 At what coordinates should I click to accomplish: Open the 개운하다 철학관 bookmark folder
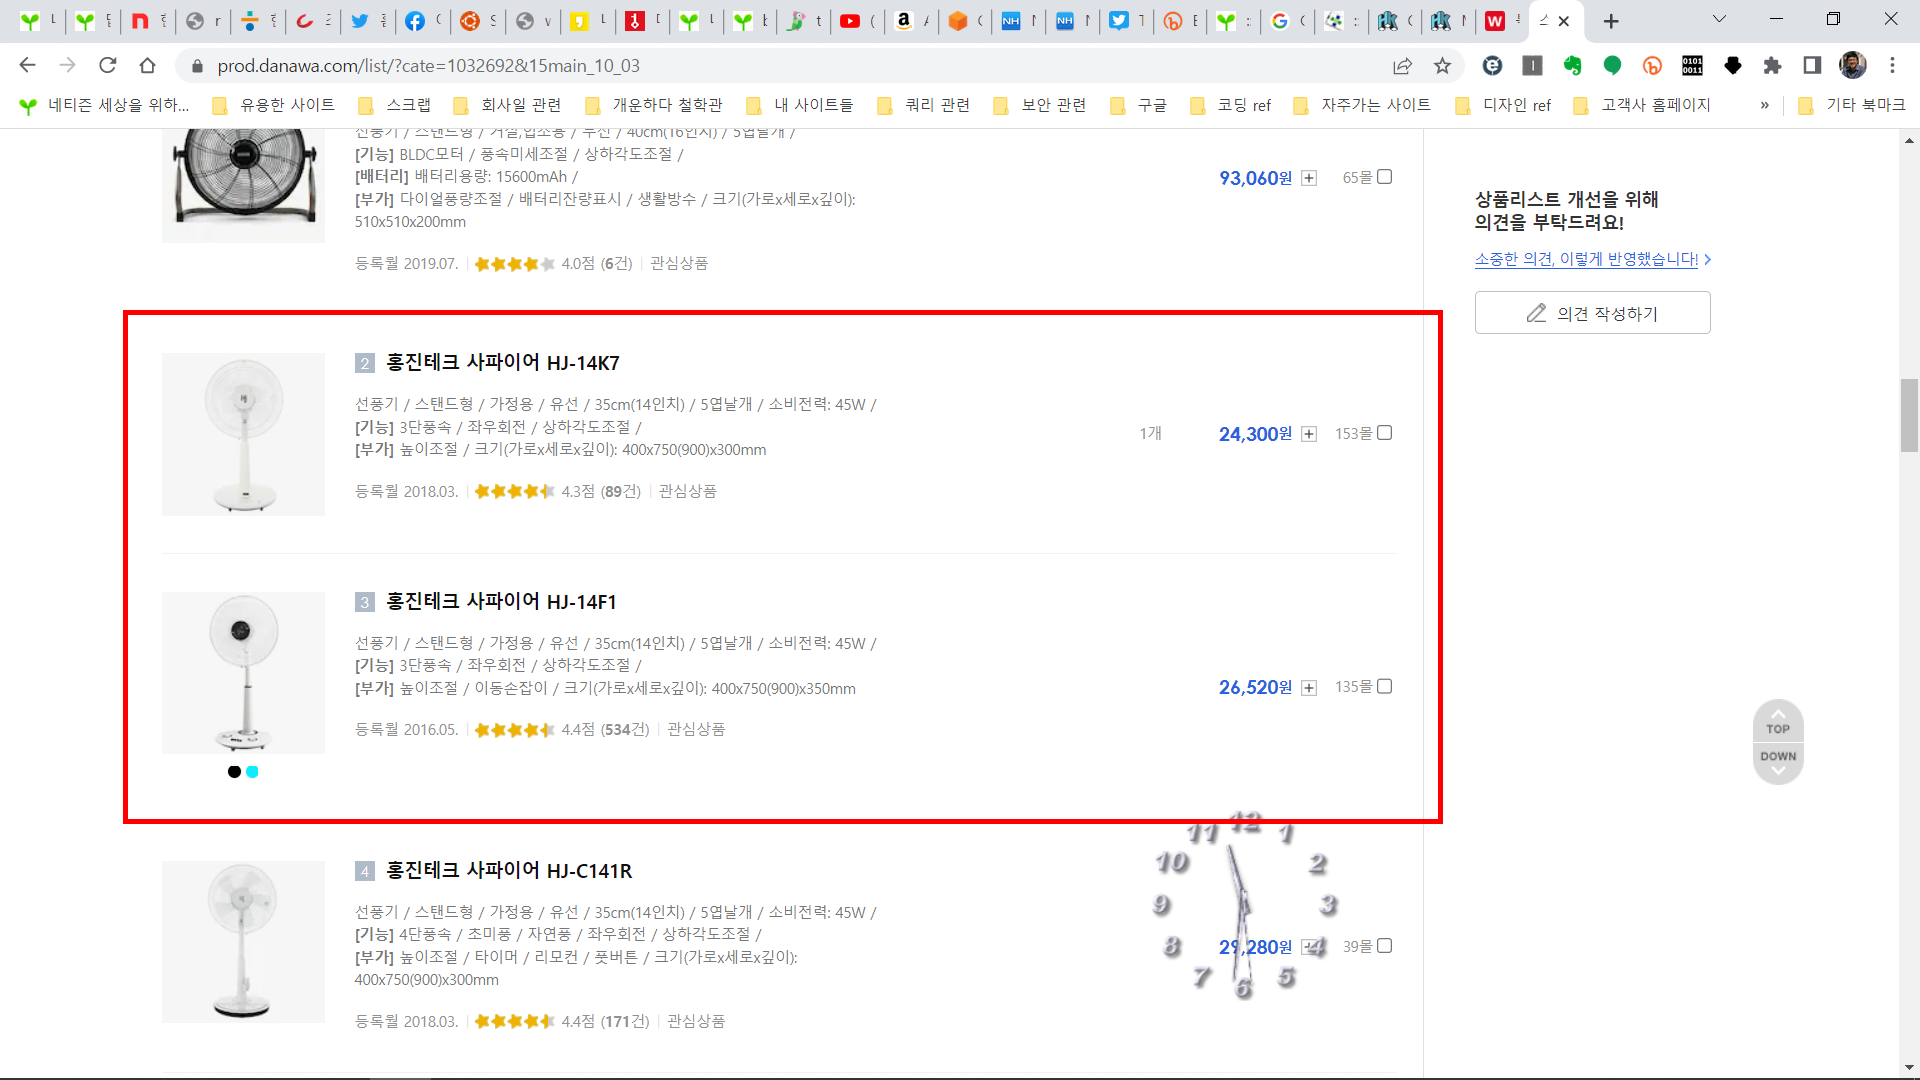pos(653,105)
